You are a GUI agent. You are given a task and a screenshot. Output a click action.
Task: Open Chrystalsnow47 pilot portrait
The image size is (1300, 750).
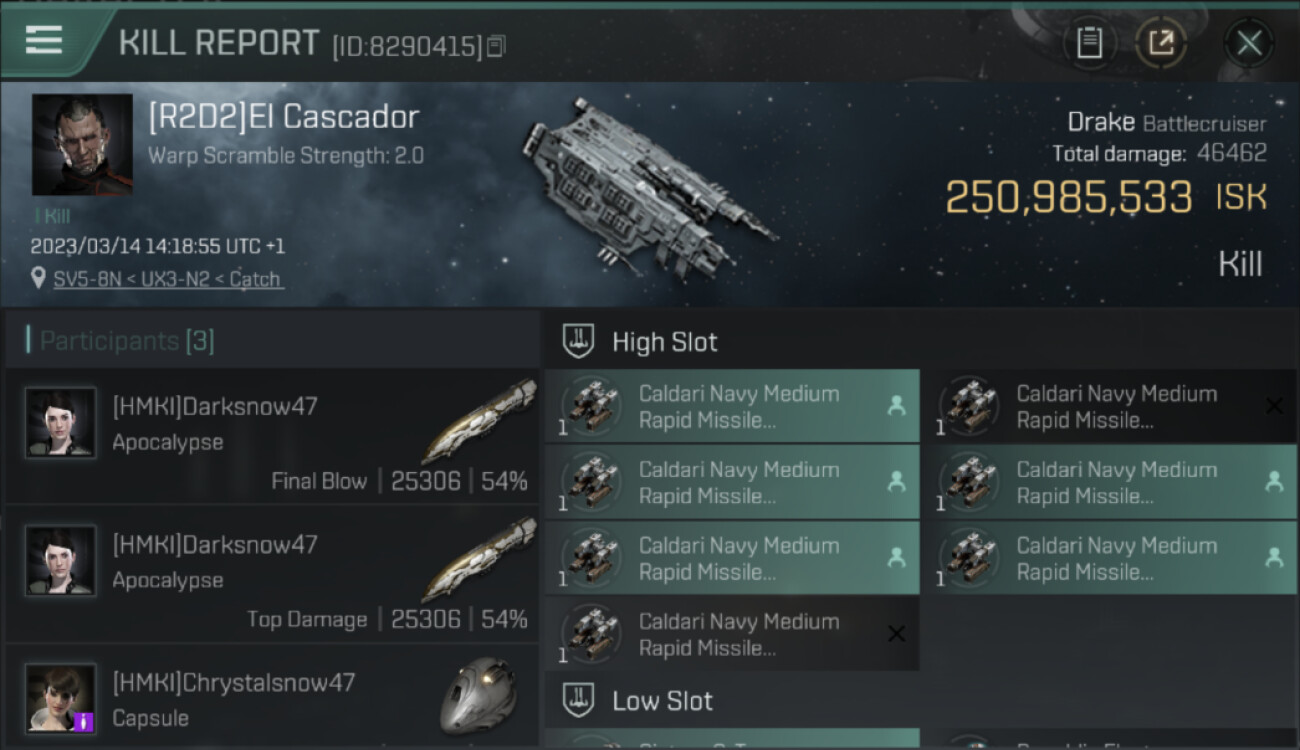[x=61, y=697]
